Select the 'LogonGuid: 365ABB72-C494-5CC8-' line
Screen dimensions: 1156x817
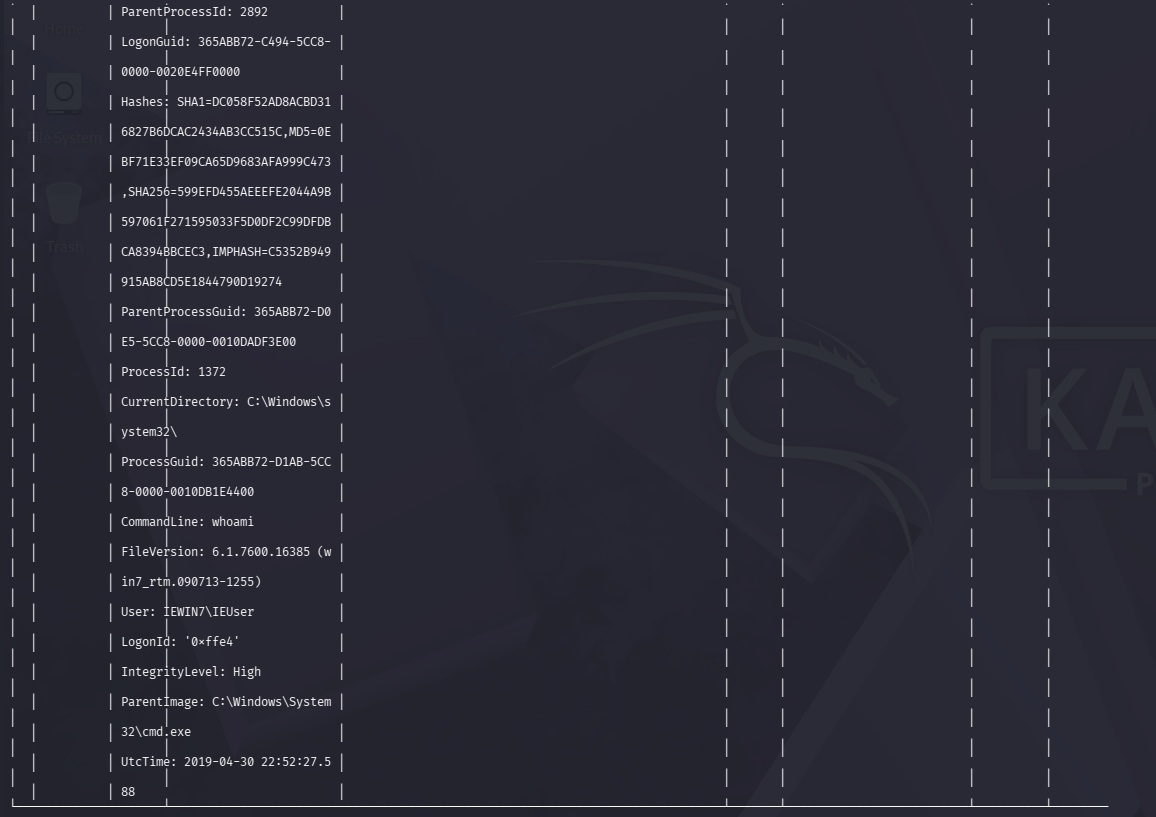coord(226,42)
